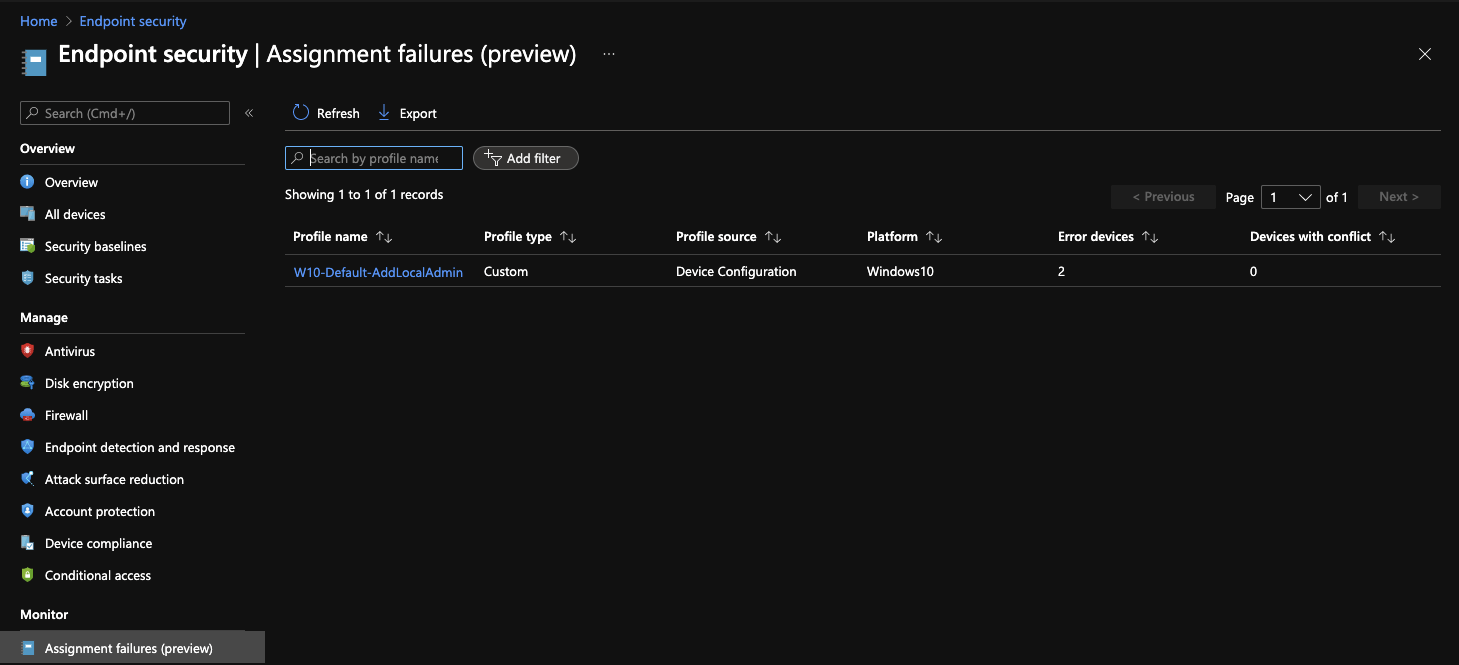1459x665 pixels.
Task: Click the Previous page button
Action: pos(1163,197)
